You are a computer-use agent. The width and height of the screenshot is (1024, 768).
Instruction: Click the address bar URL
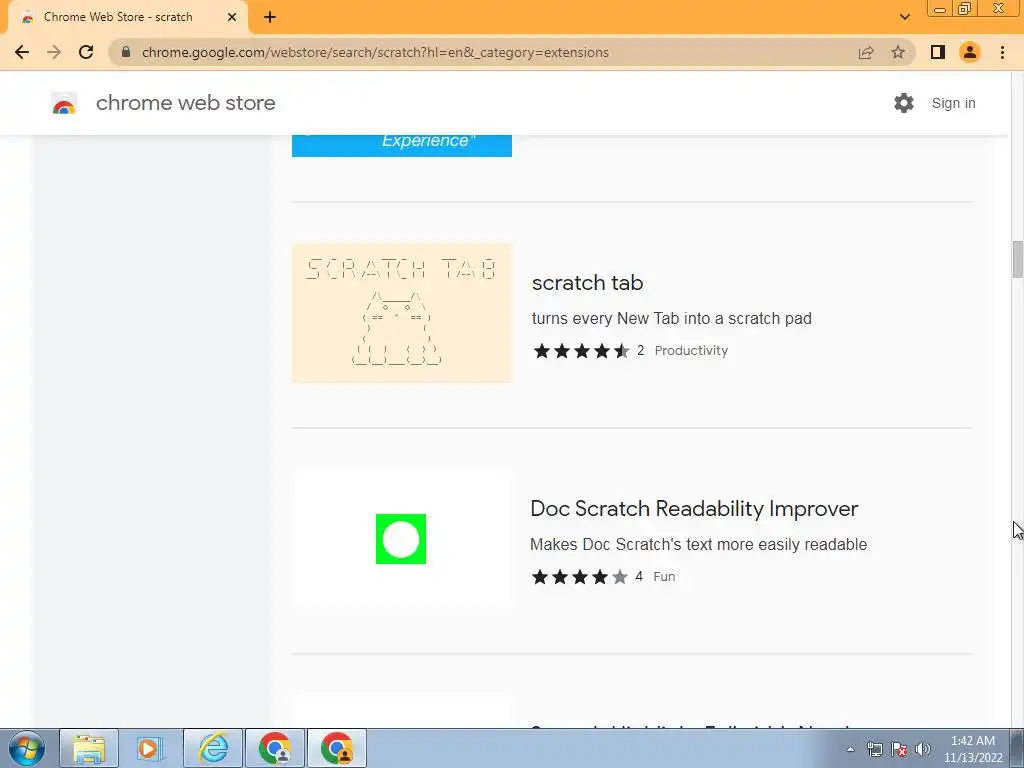[375, 52]
